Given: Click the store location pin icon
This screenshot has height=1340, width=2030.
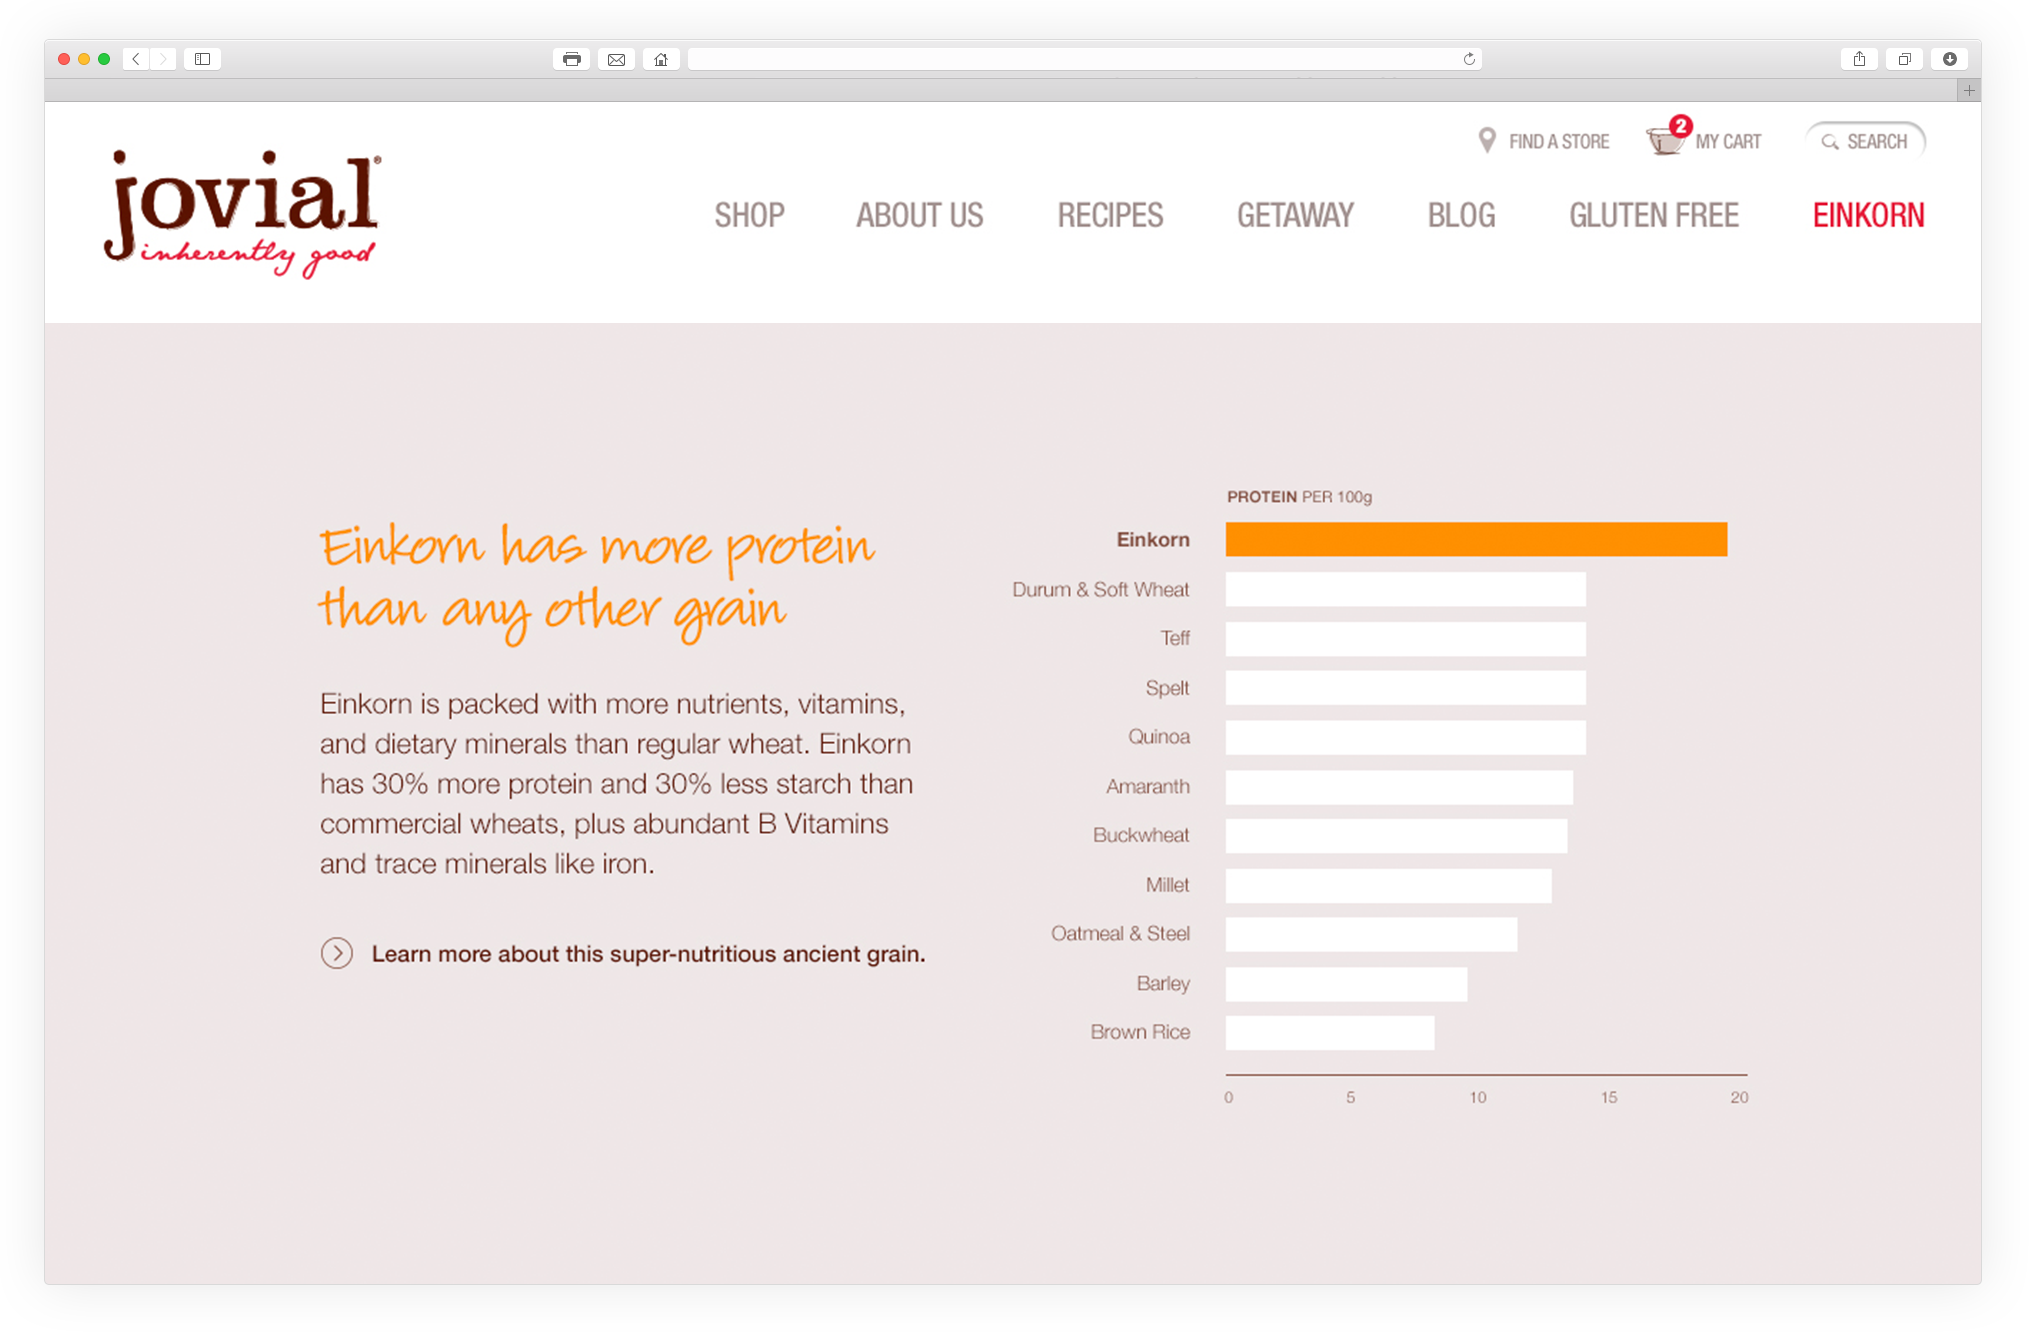Looking at the screenshot, I should [1487, 140].
